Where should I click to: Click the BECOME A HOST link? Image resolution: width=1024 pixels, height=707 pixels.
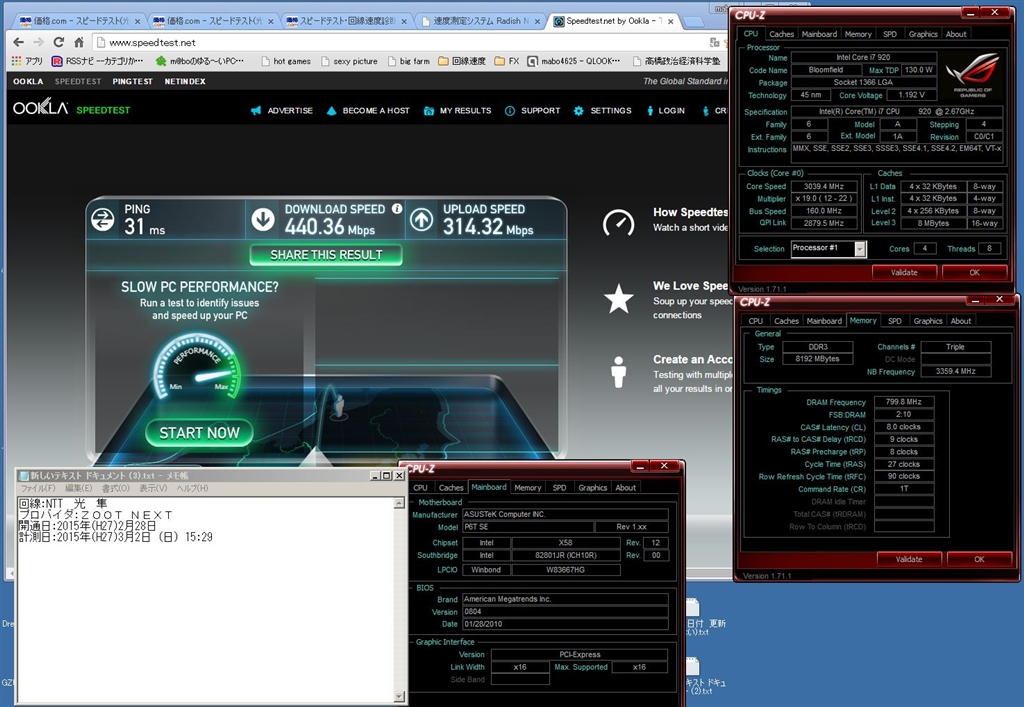pos(376,110)
